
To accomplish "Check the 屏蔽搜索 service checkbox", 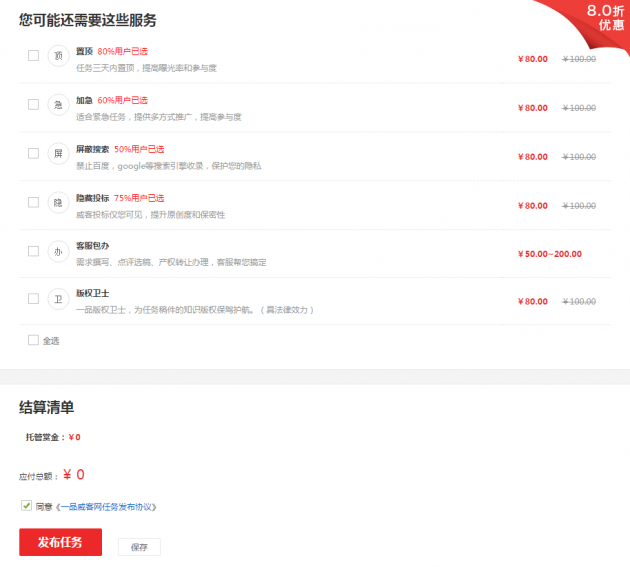I will (33, 153).
